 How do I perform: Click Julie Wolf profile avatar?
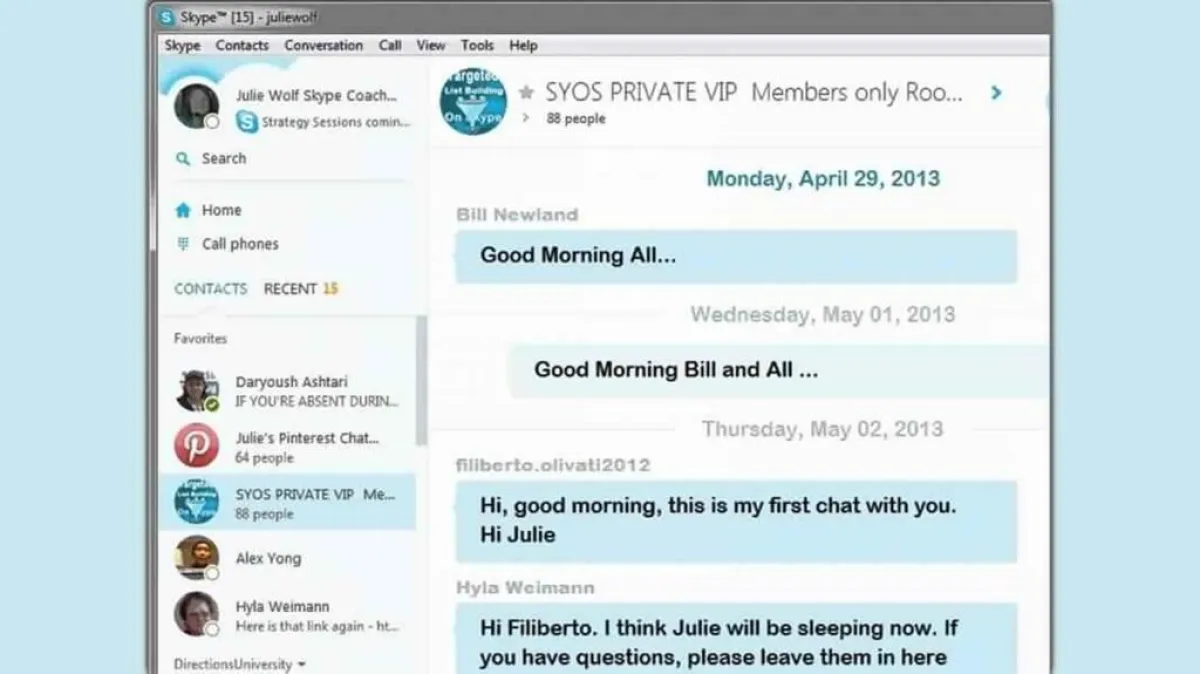click(196, 106)
